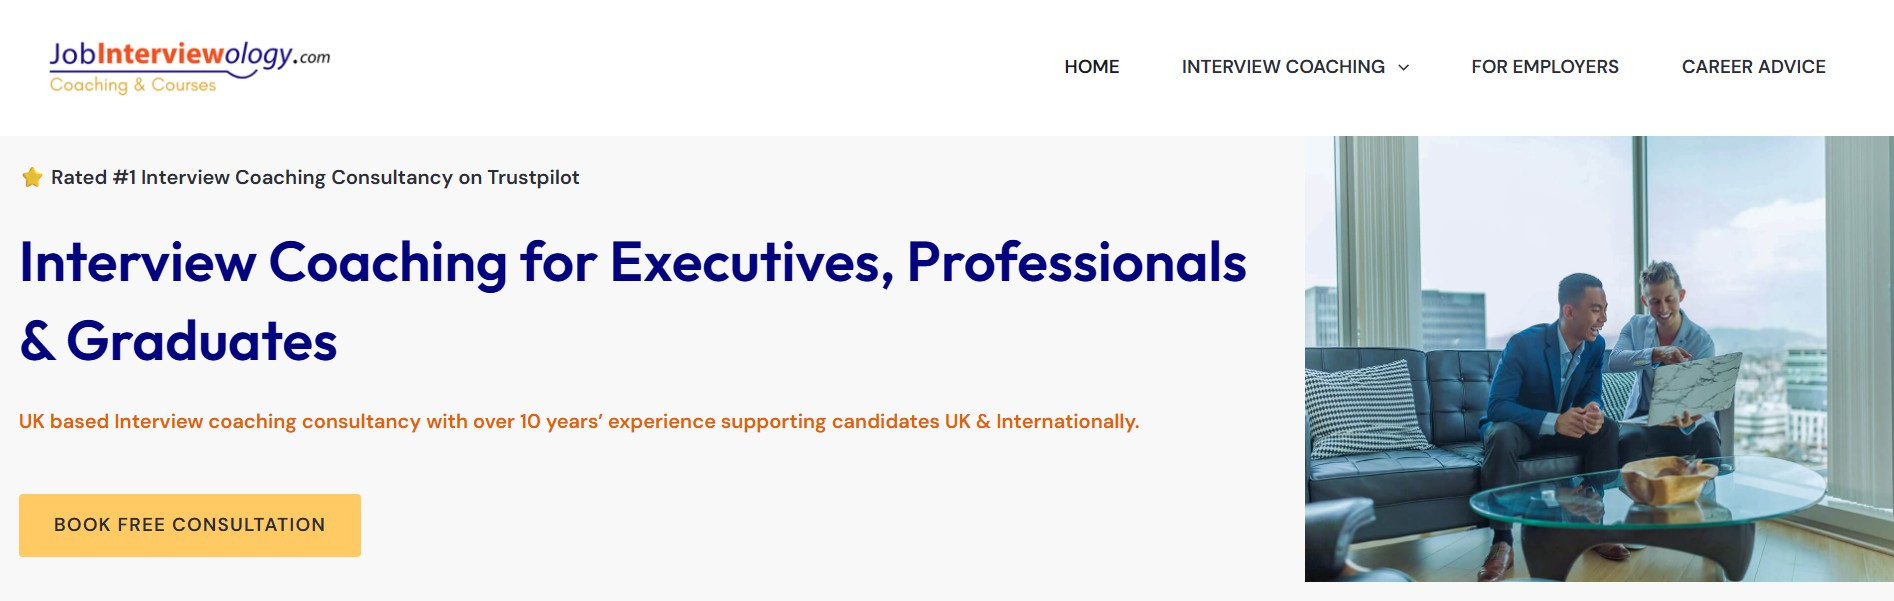
Task: Visit the CAREER ADVICE section
Action: [x=1753, y=67]
